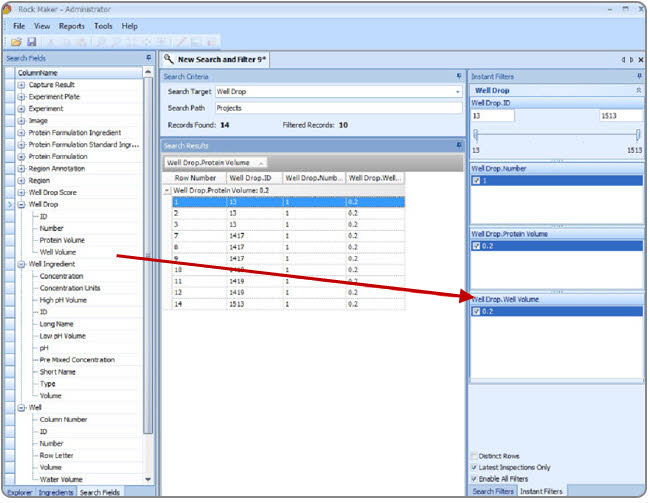This screenshot has height=503, width=650.
Task: Collapse the Well Drop.Protein Volume: 0.2 group row
Action: 167,190
